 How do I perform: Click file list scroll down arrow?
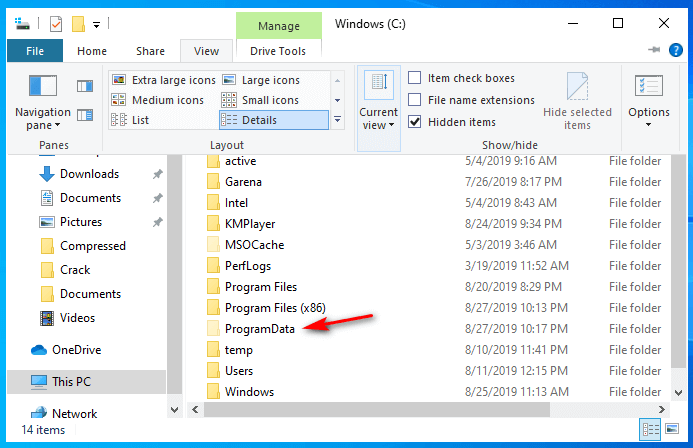click(x=678, y=392)
